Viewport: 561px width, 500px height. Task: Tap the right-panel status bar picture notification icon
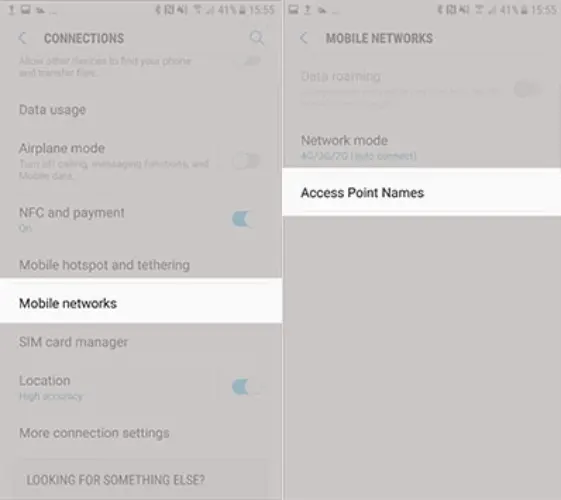293,10
